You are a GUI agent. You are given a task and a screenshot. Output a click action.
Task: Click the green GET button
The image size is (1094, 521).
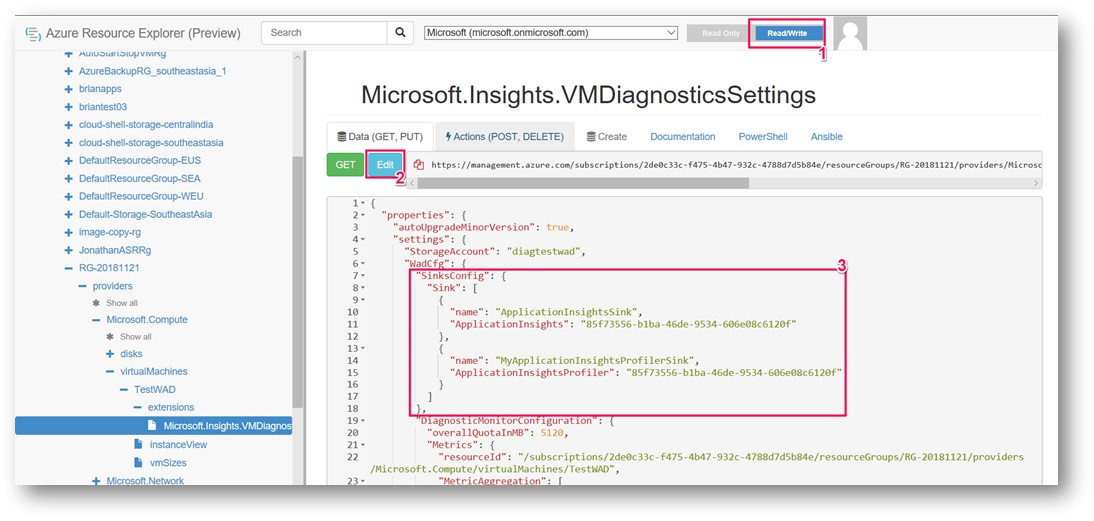point(345,165)
